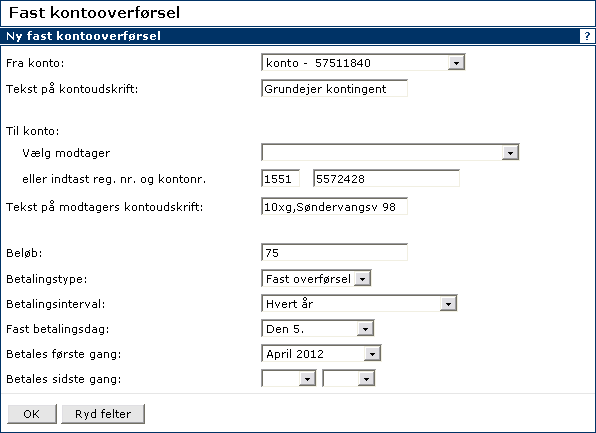Open the help question mark icon

[587, 36]
